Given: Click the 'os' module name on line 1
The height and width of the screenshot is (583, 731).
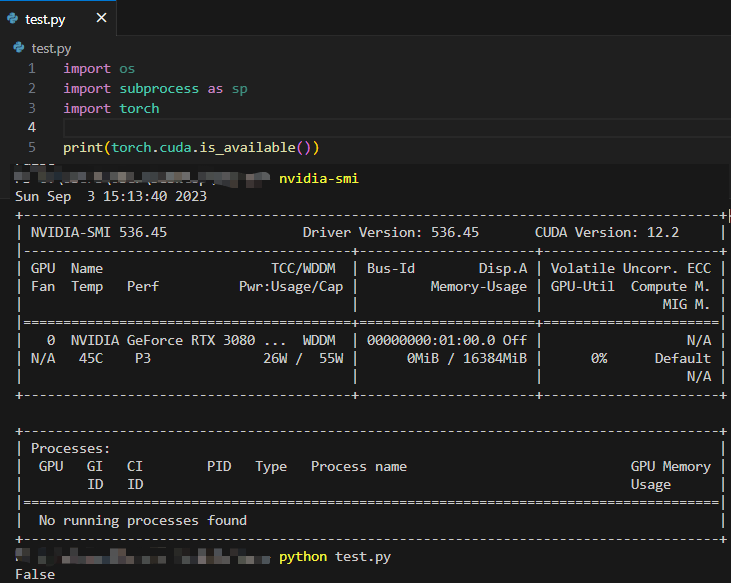Looking at the screenshot, I should coord(127,68).
